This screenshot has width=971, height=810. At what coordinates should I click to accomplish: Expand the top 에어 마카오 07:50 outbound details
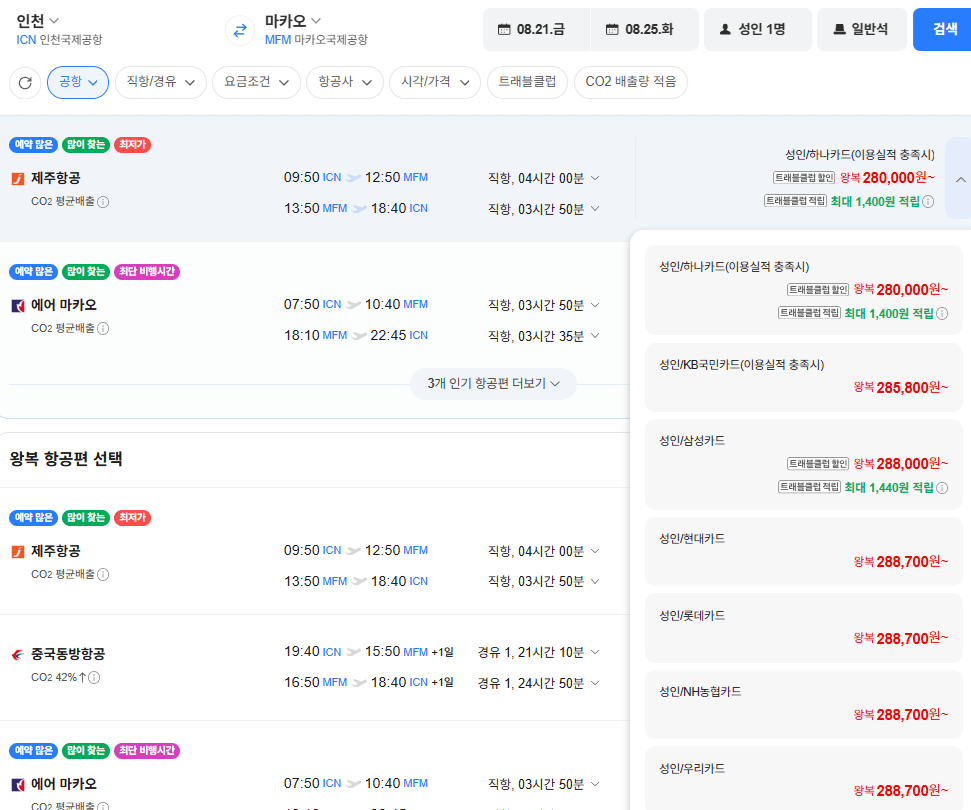pos(594,305)
